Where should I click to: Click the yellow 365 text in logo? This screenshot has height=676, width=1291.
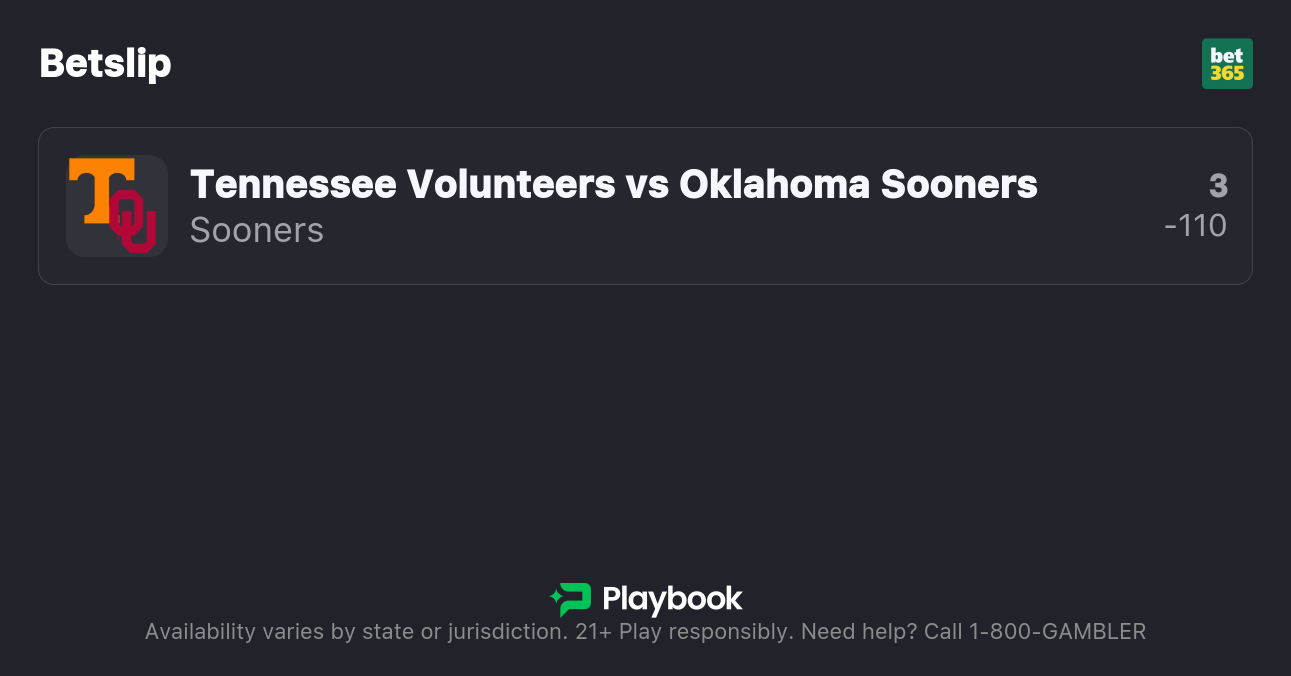pyautogui.click(x=1227, y=73)
